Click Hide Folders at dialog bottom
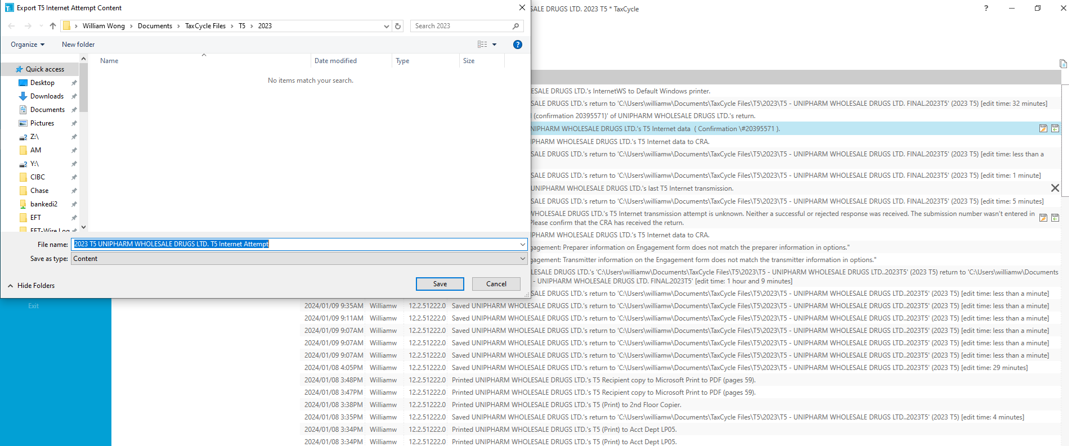This screenshot has width=1069, height=446. 31,286
